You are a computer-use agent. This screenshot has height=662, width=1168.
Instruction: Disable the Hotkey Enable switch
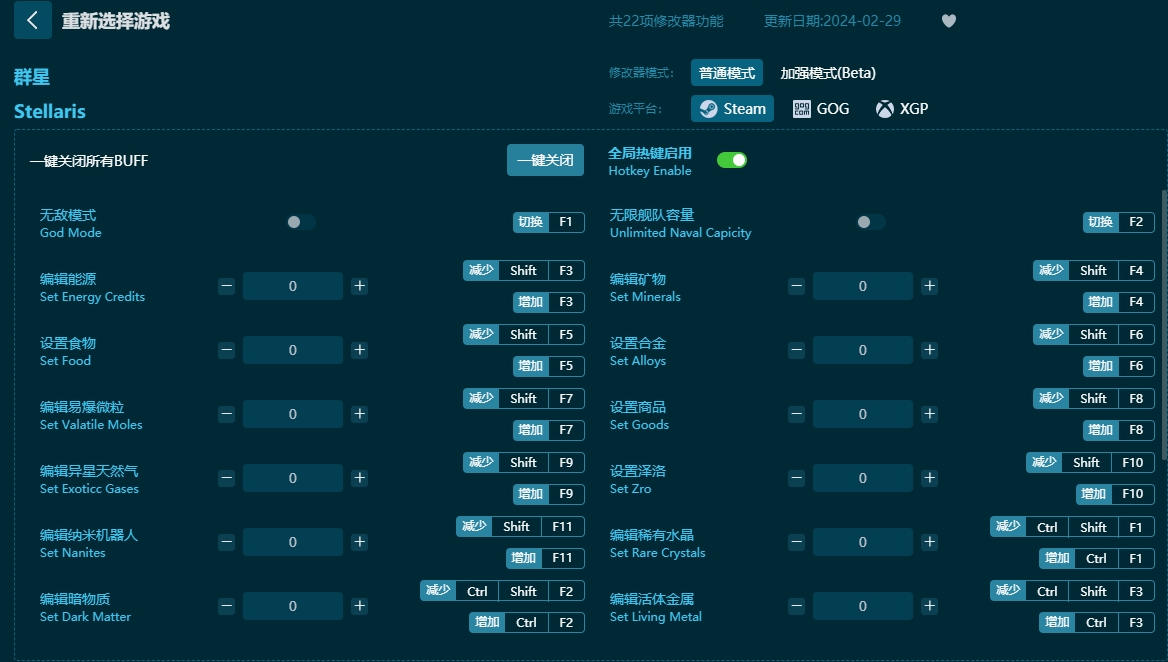point(732,158)
